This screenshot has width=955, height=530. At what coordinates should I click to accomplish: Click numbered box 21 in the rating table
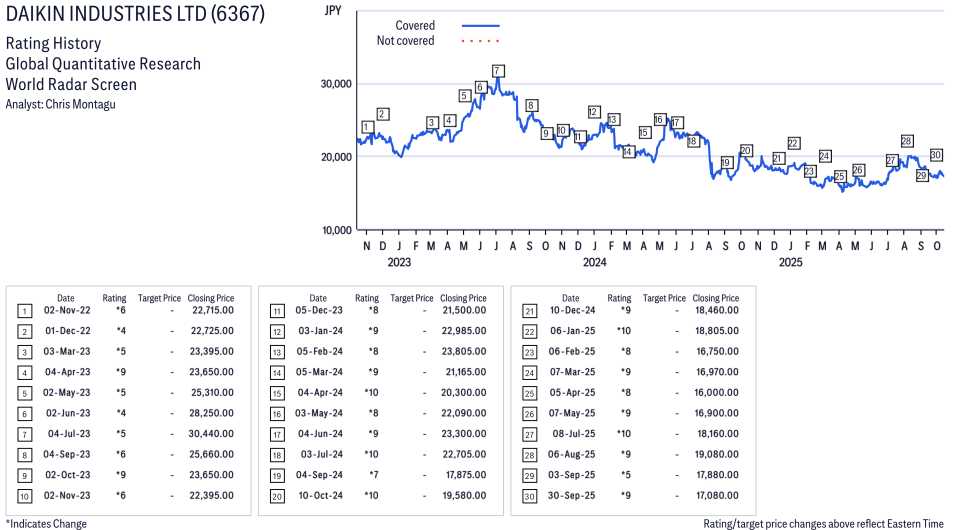coord(529,311)
